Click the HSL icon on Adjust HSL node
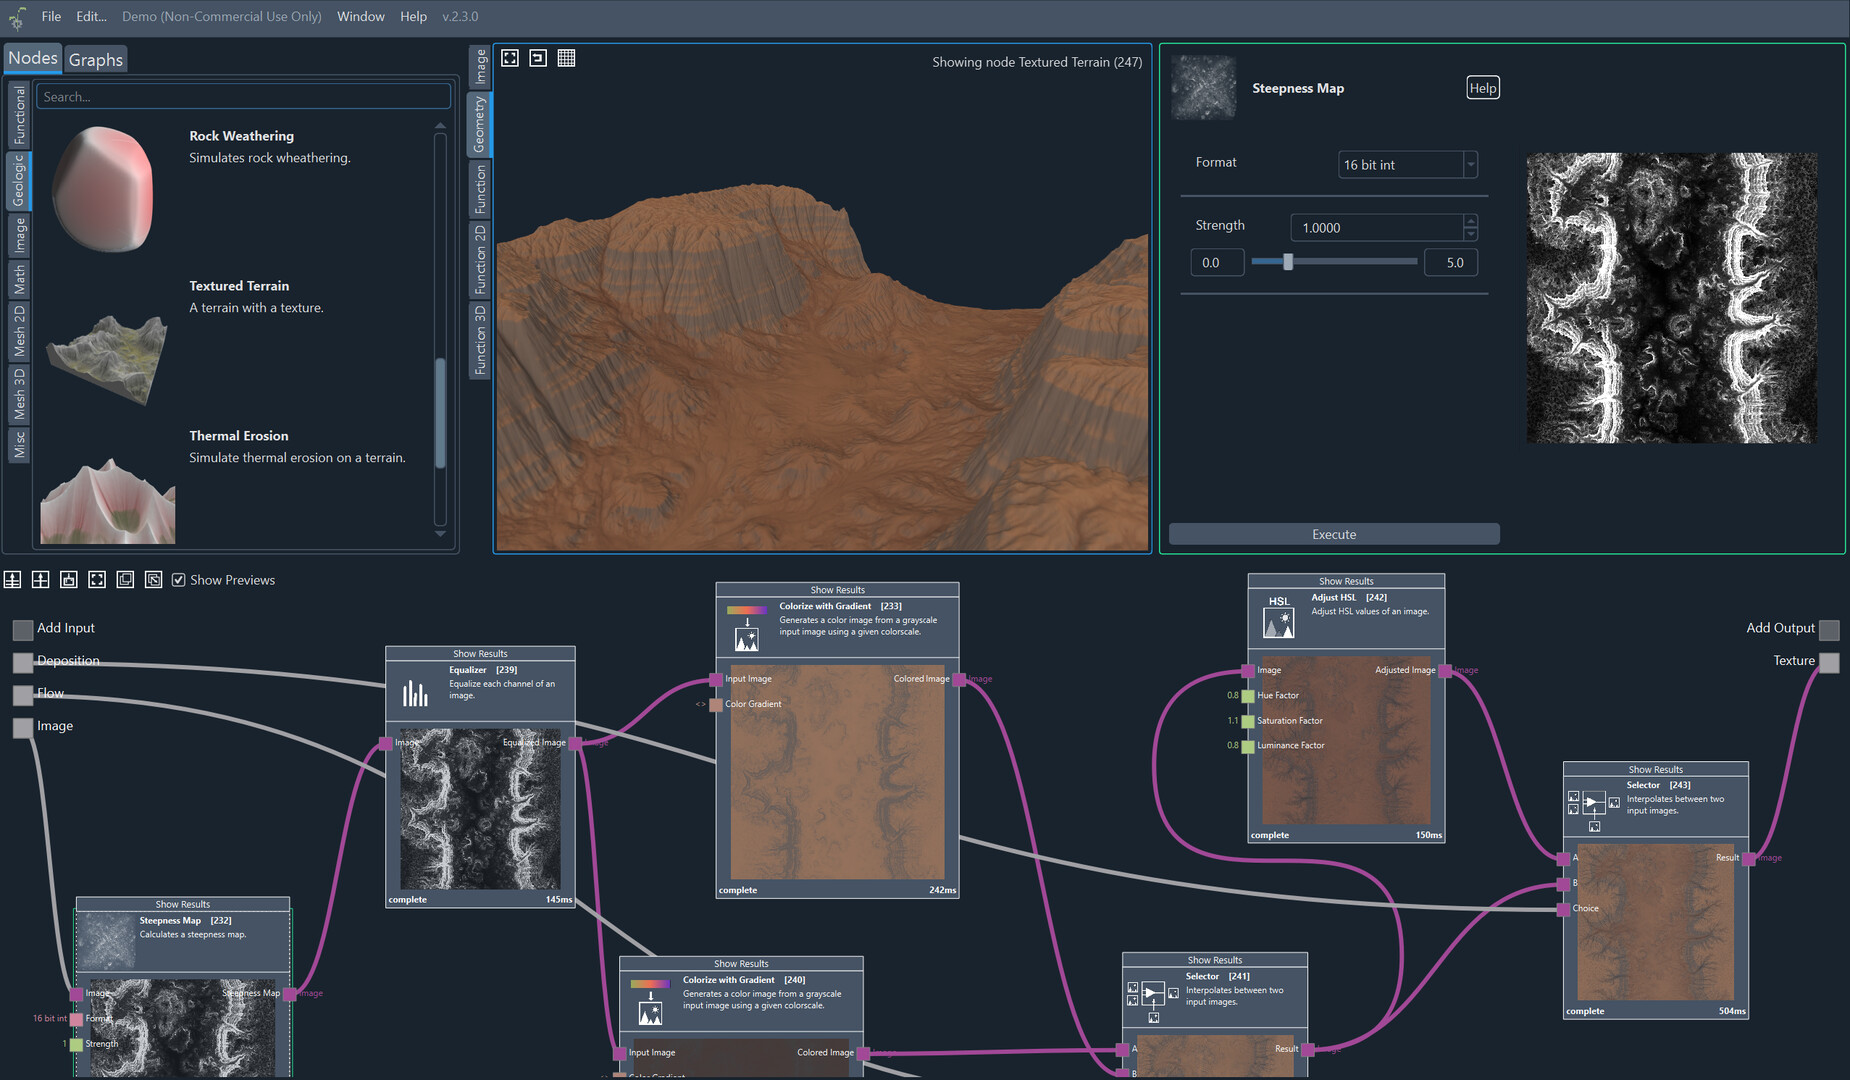 pos(1279,617)
